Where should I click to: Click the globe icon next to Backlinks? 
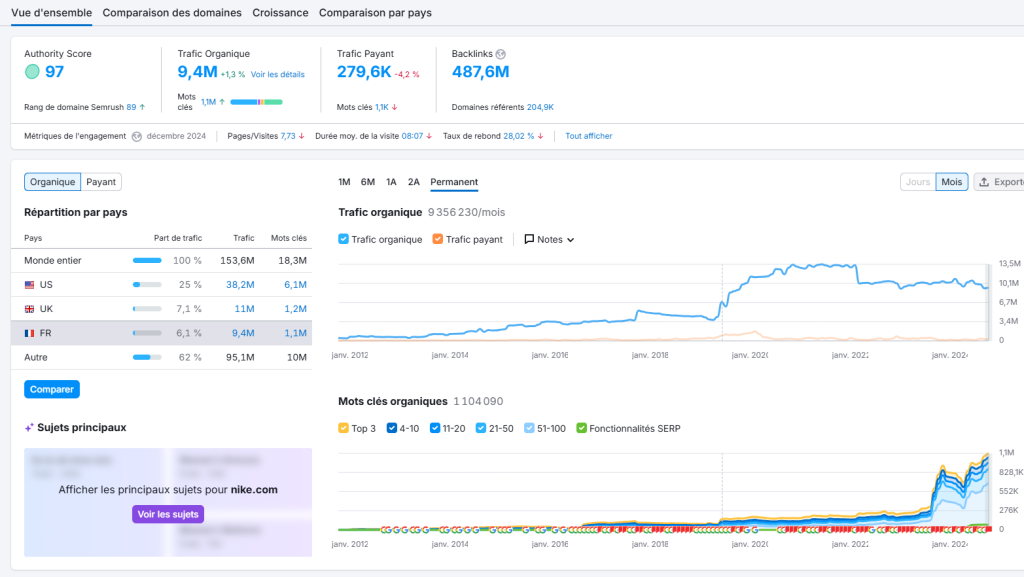pyautogui.click(x=500, y=54)
